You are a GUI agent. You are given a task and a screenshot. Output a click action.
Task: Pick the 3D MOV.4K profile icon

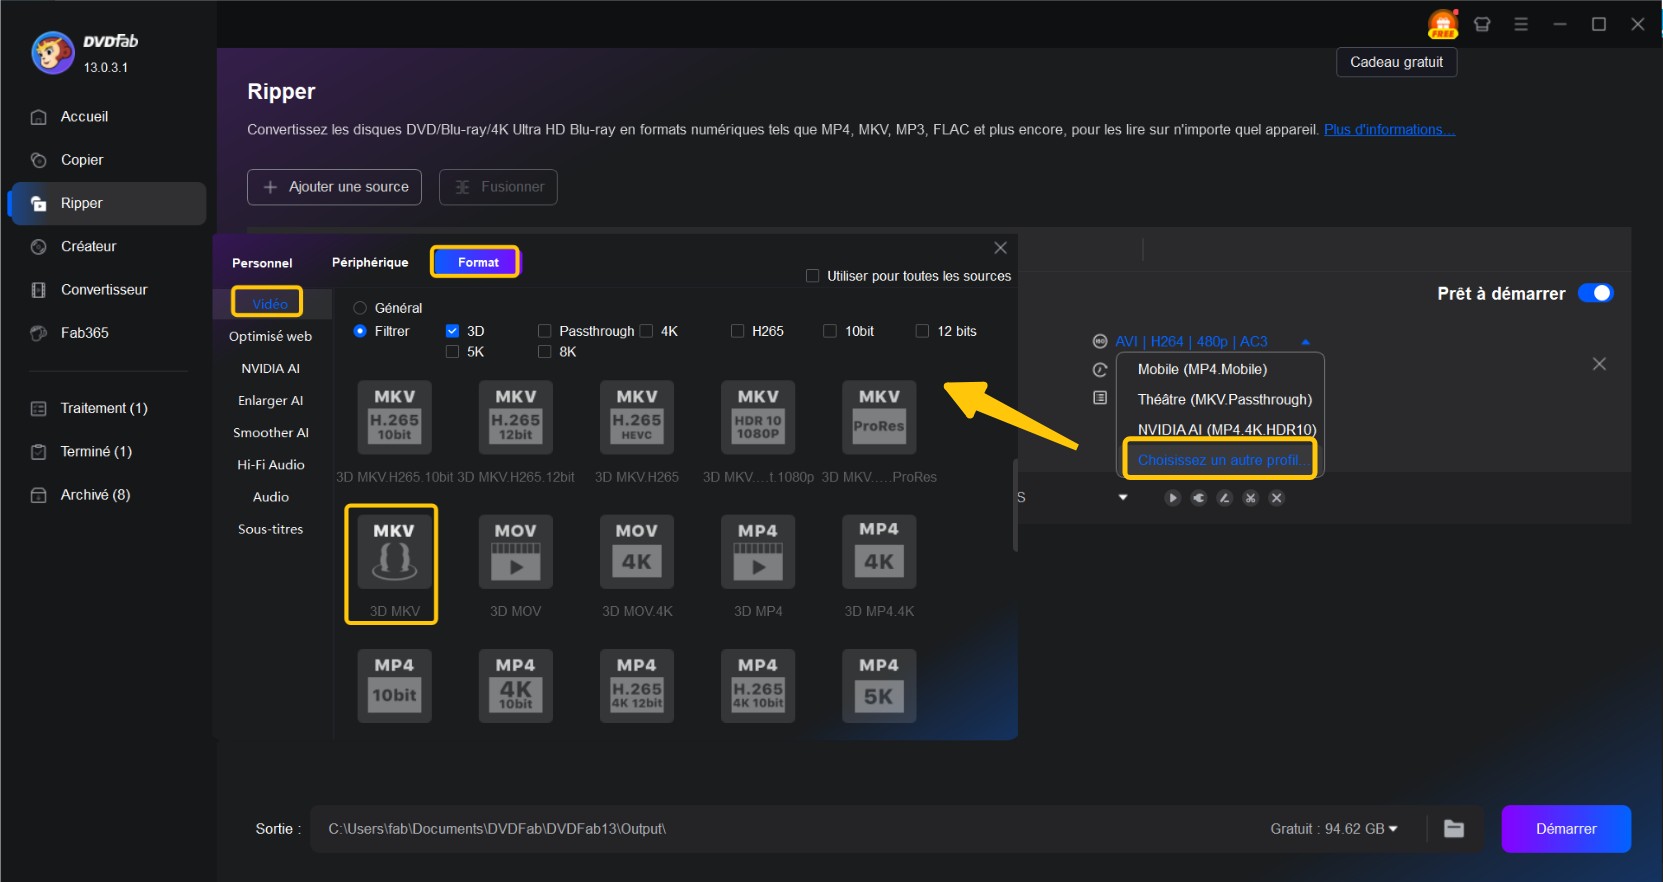[x=636, y=552]
